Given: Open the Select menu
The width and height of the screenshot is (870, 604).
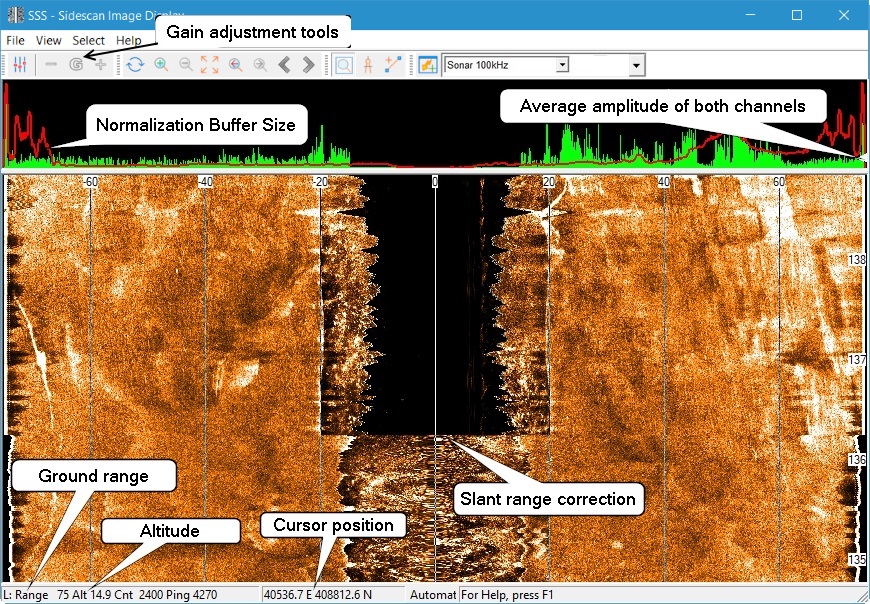Looking at the screenshot, I should tap(88, 41).
